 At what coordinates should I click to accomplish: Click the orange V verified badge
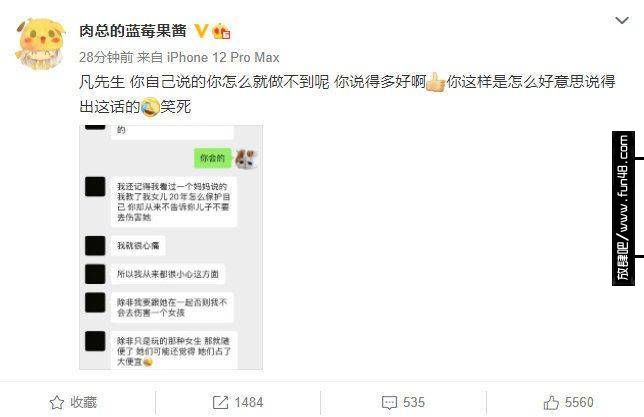pyautogui.click(x=201, y=31)
